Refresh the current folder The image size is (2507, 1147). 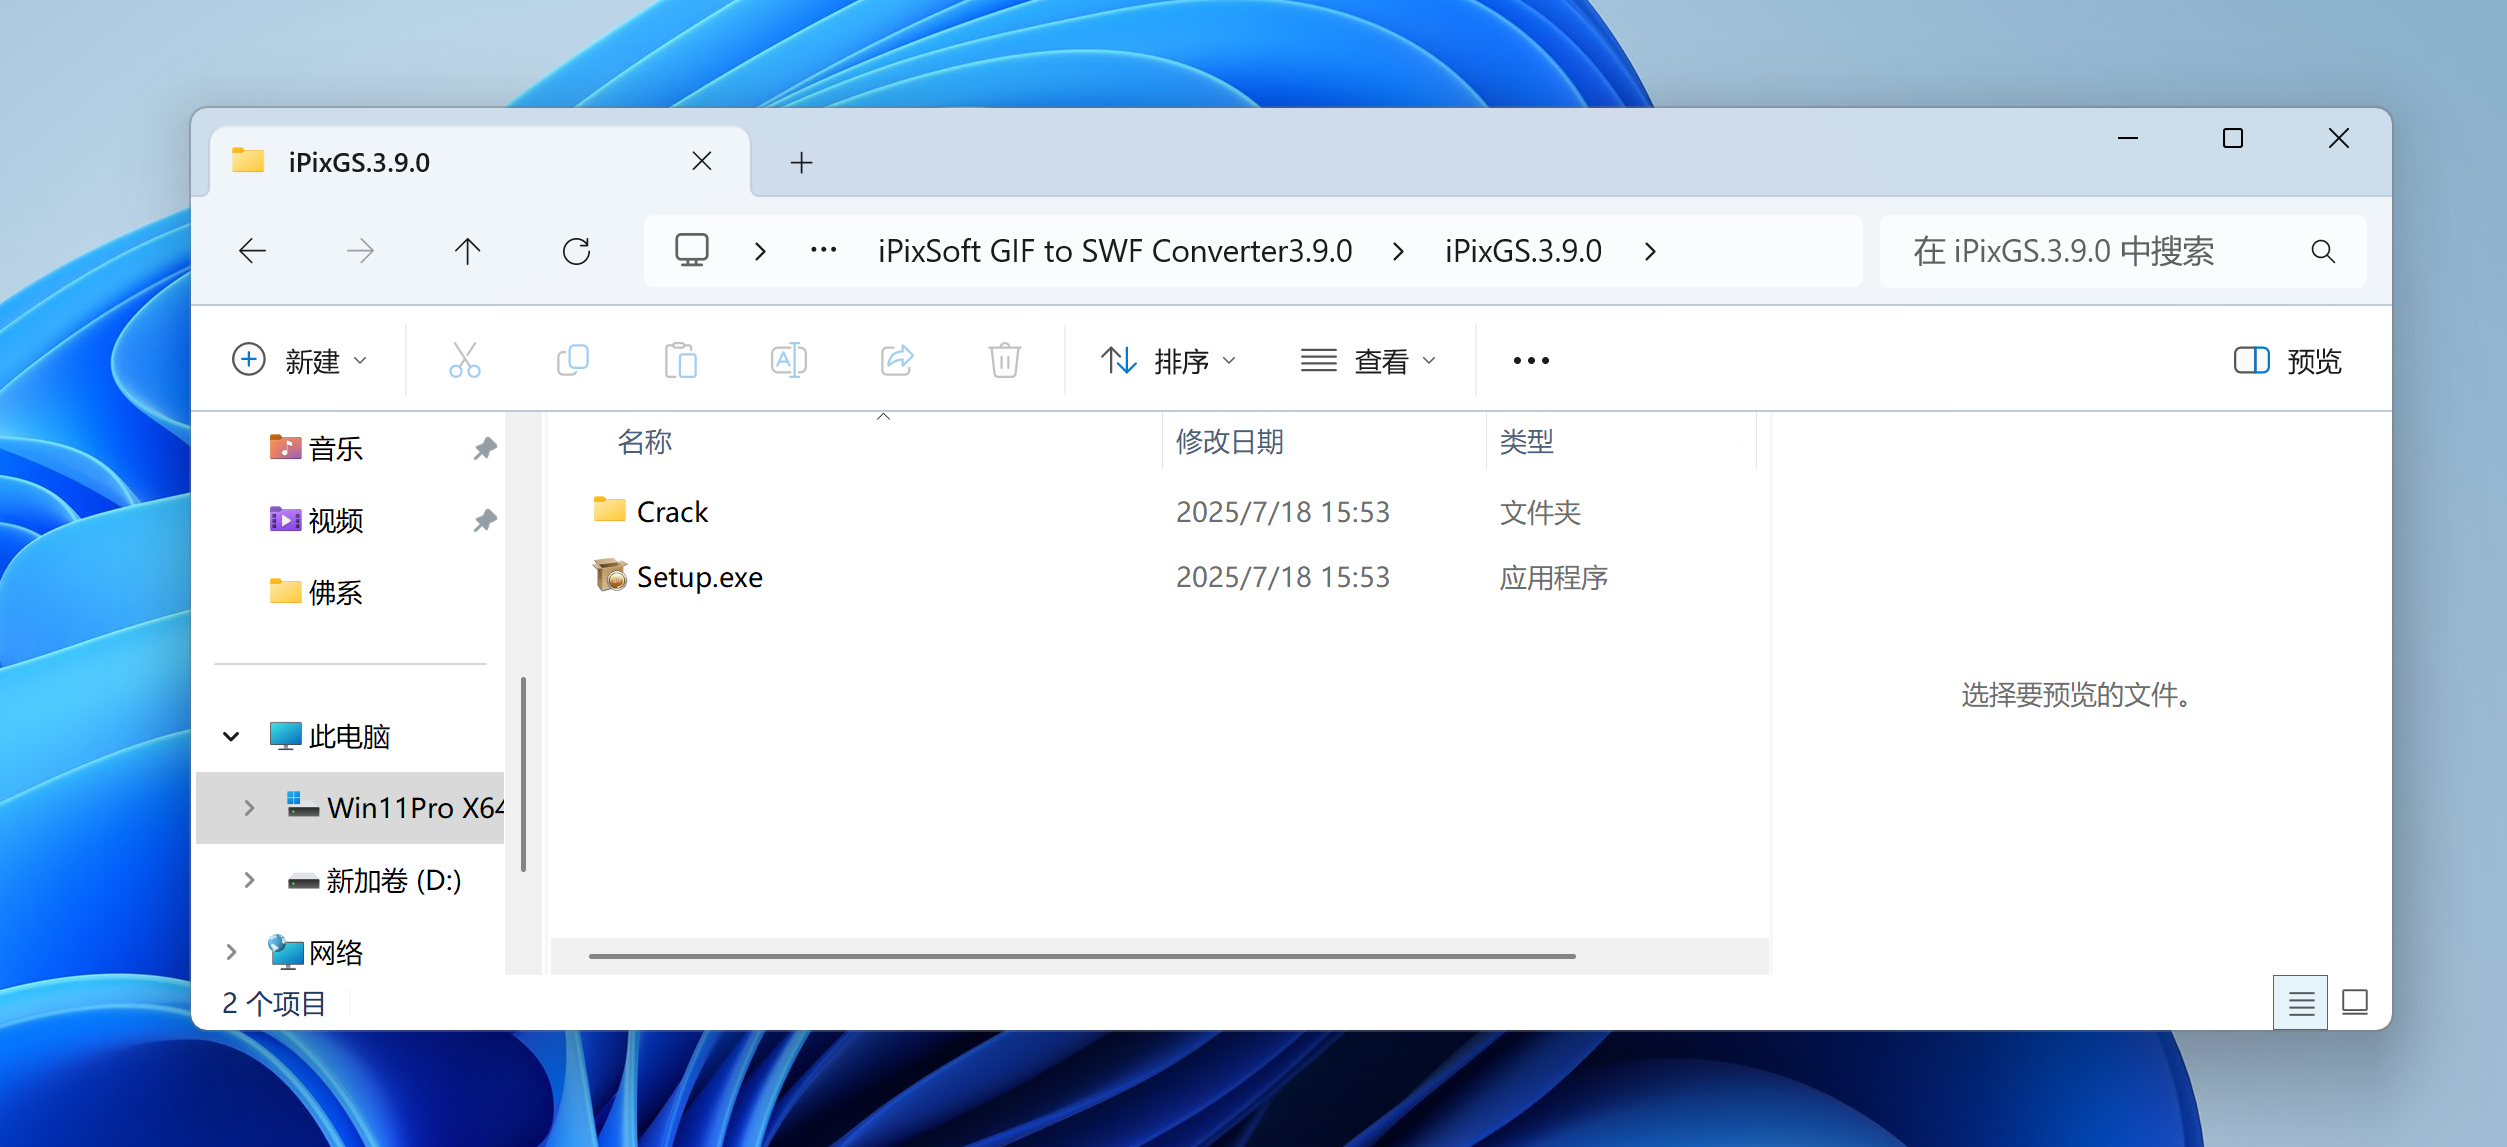pyautogui.click(x=576, y=251)
